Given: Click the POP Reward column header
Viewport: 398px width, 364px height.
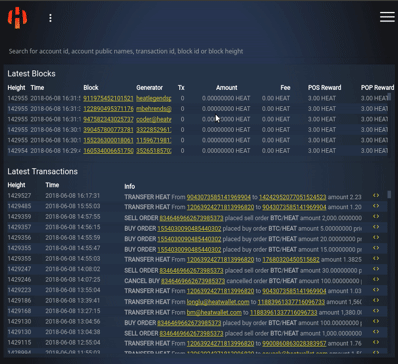Looking at the screenshot, I should (x=377, y=88).
